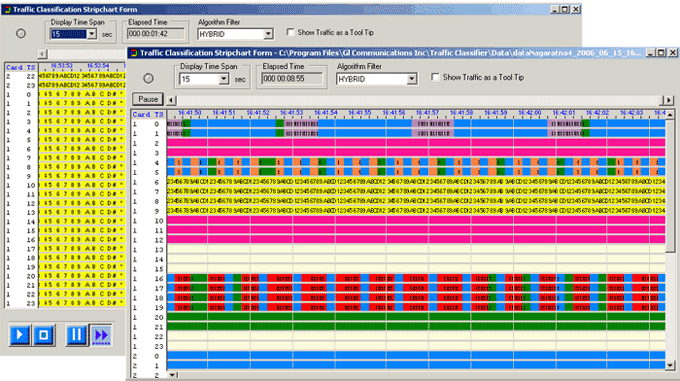680x381 pixels.
Task: Open Display Time Span dropdown in the back window
Action: [92, 34]
